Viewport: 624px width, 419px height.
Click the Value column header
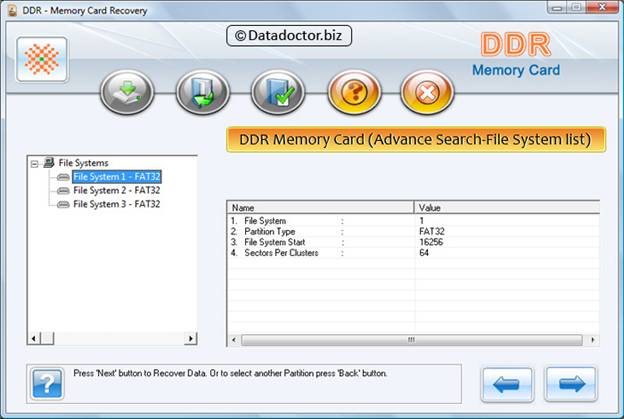point(507,208)
